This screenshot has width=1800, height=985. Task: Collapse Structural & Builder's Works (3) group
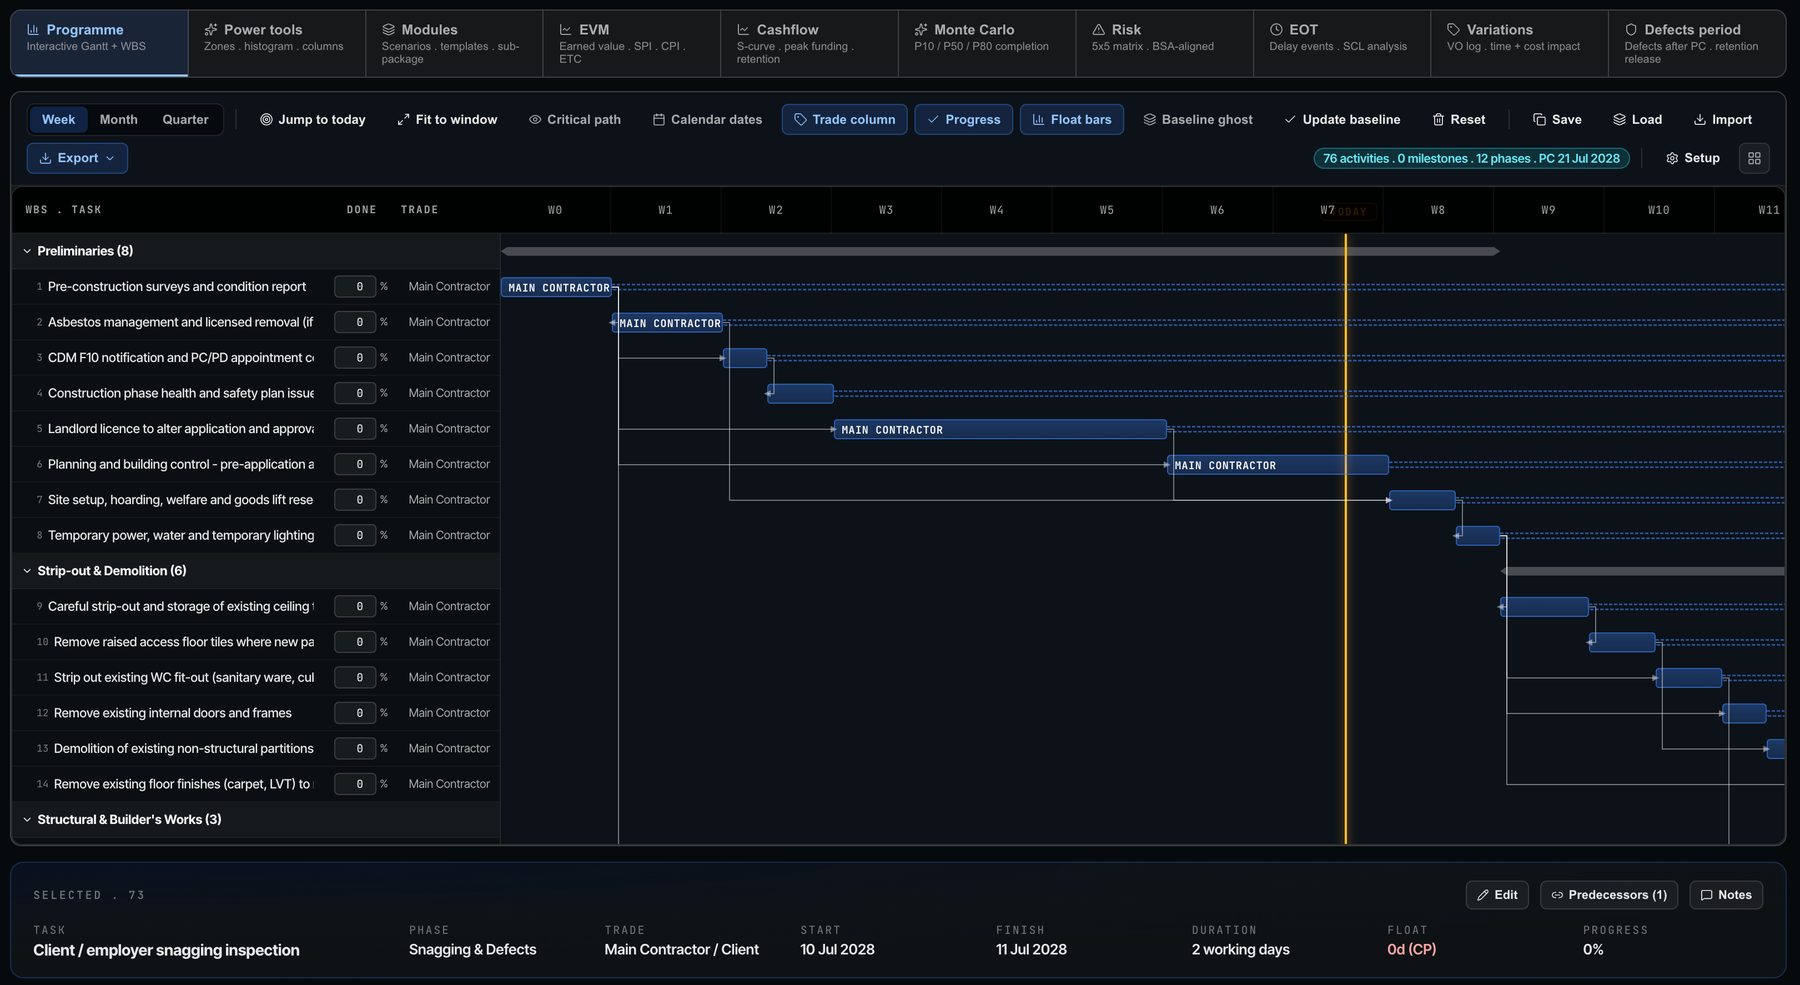pos(27,819)
